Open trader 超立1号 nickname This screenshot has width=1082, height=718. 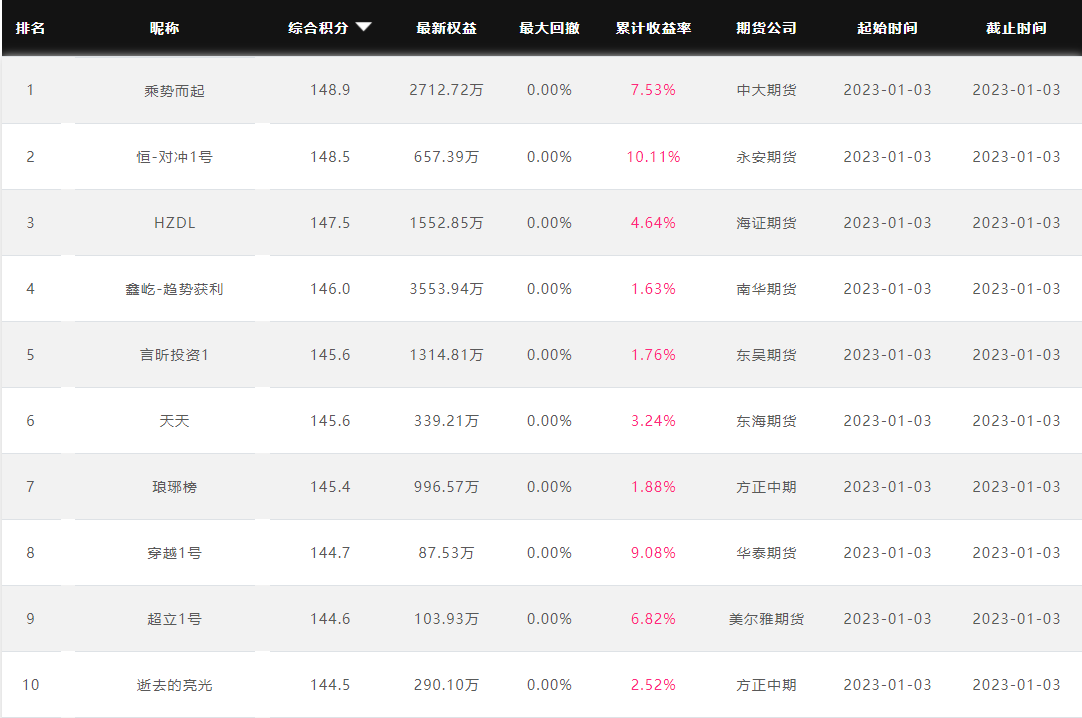point(175,619)
